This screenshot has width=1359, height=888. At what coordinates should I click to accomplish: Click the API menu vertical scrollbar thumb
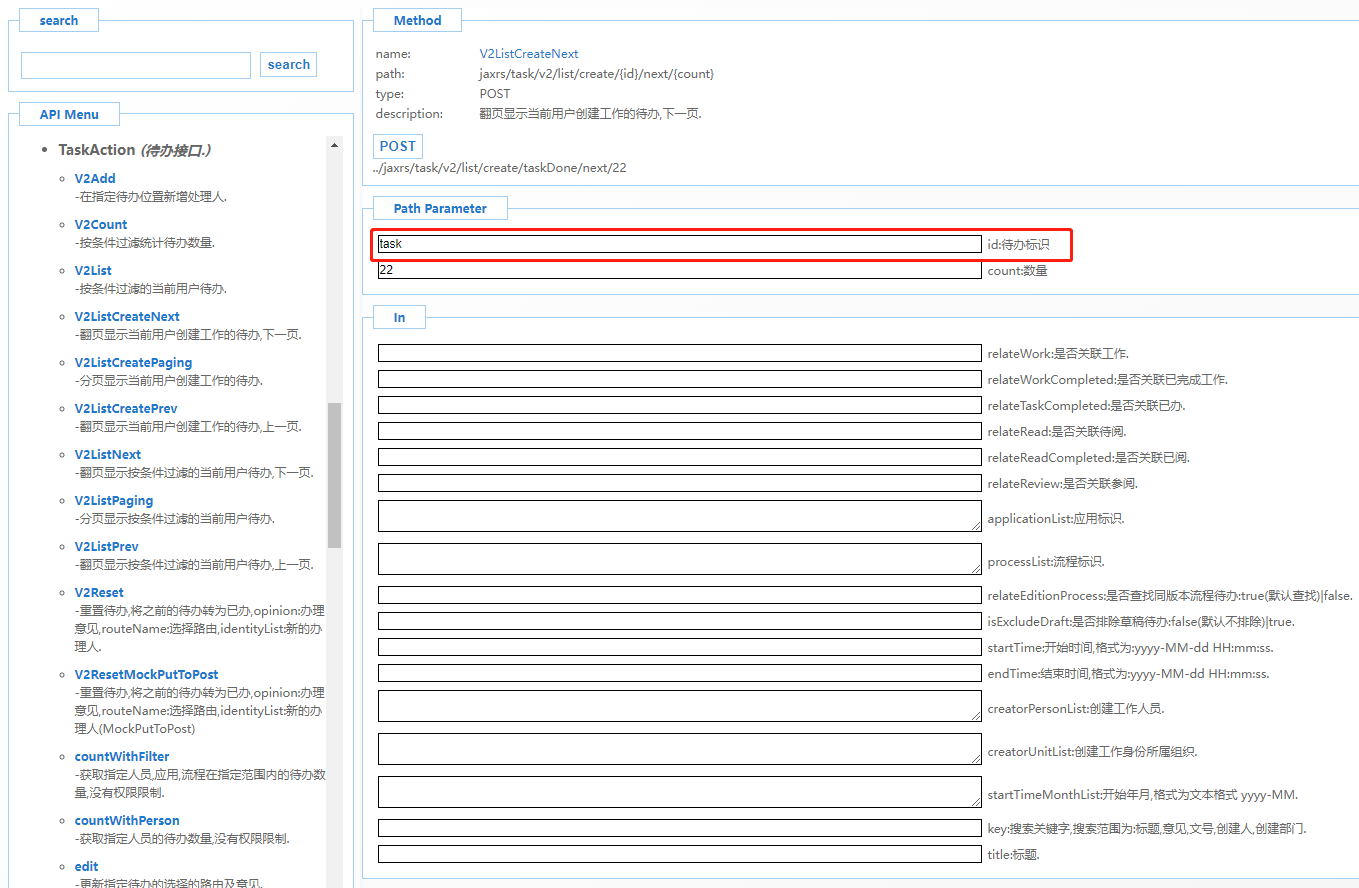click(334, 475)
